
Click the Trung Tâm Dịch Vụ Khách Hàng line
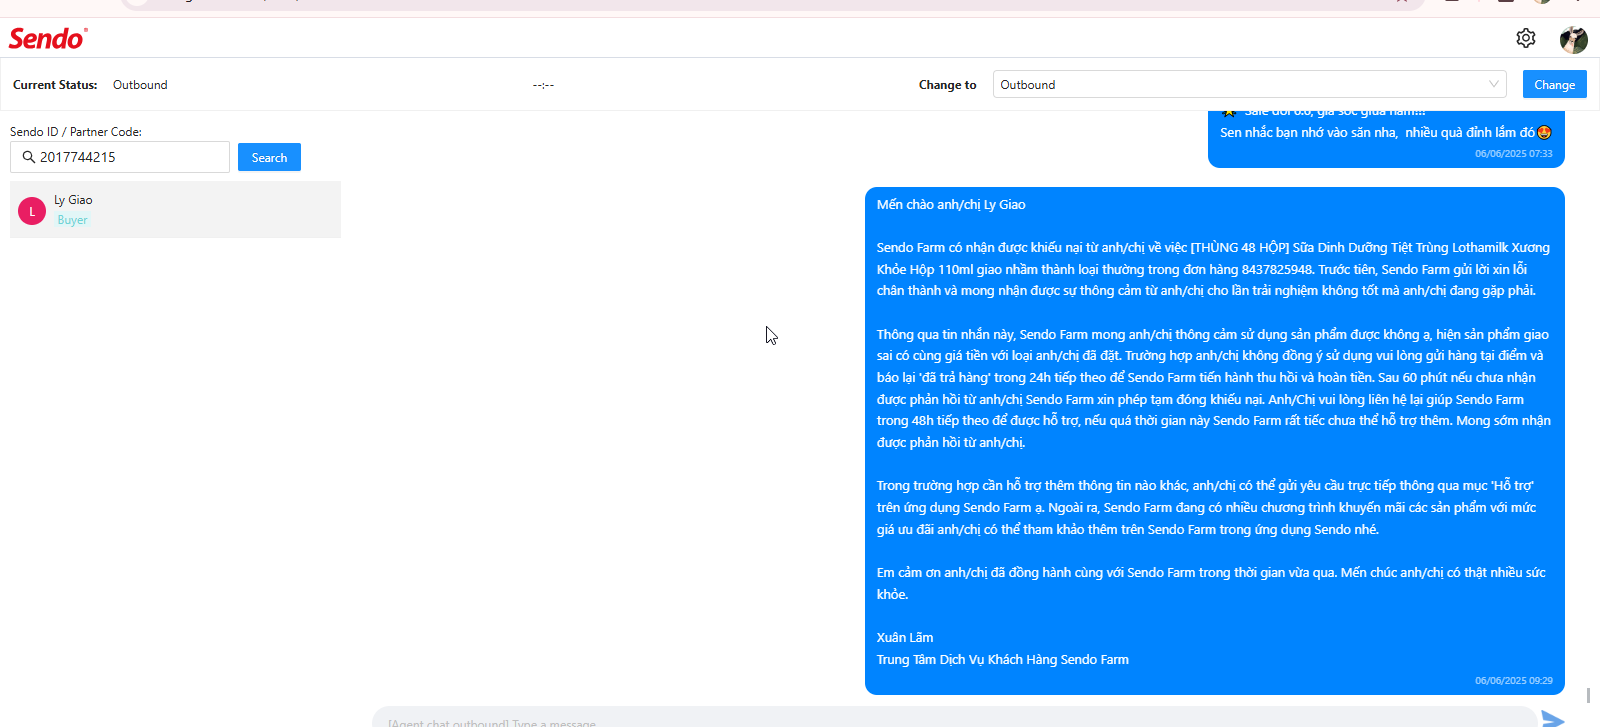(x=1003, y=659)
